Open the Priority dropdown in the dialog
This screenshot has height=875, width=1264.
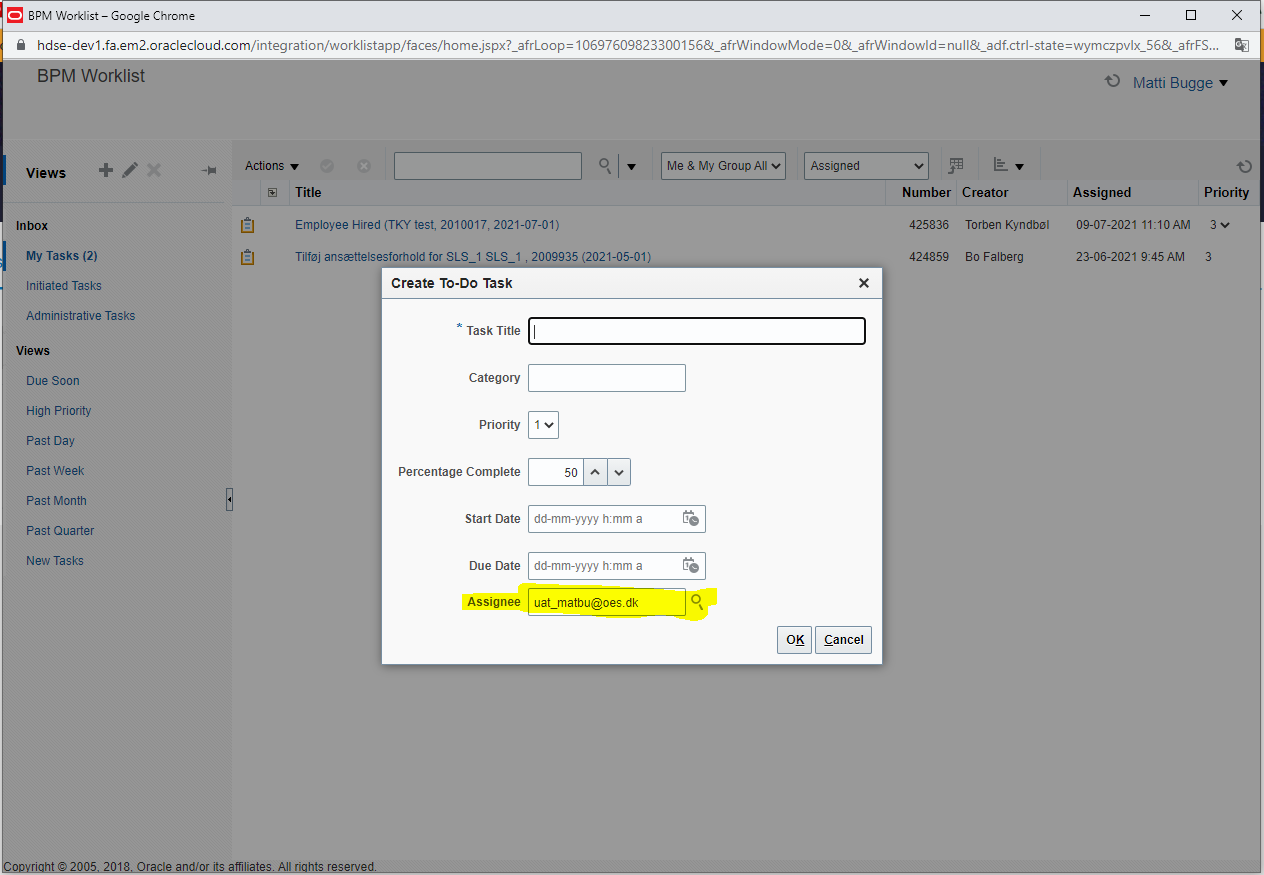pyautogui.click(x=543, y=424)
